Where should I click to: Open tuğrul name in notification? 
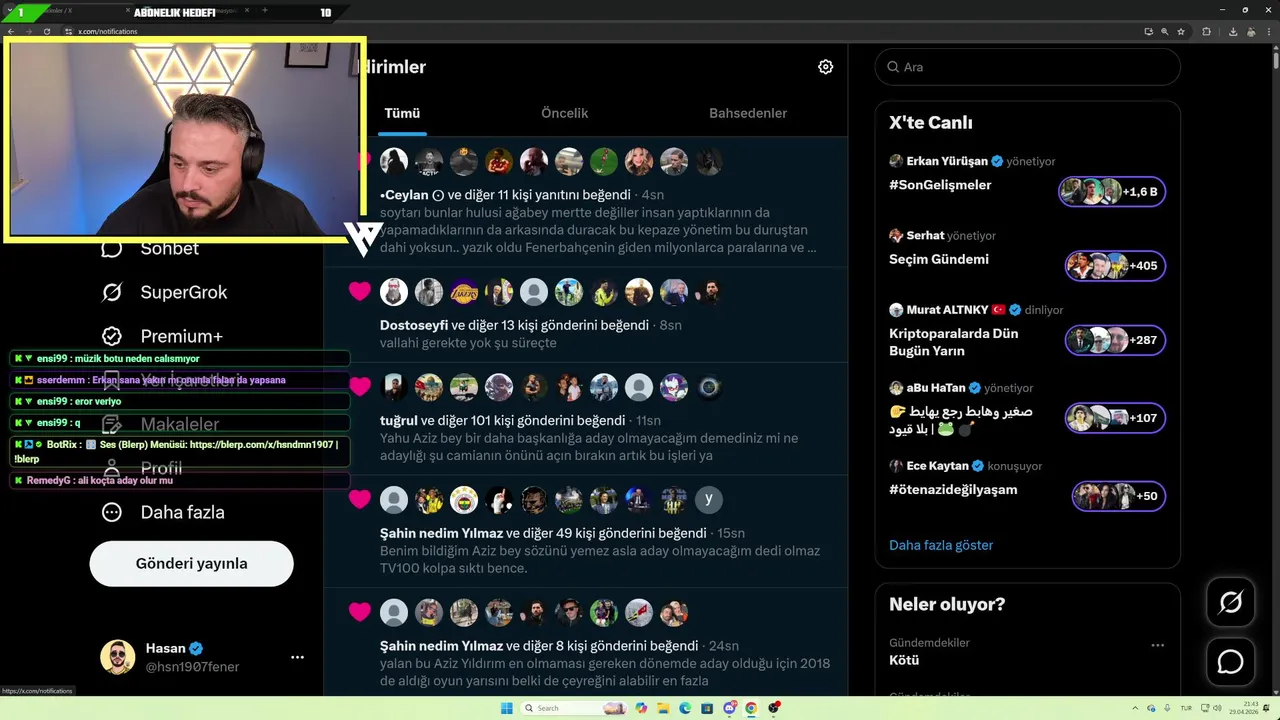point(398,420)
